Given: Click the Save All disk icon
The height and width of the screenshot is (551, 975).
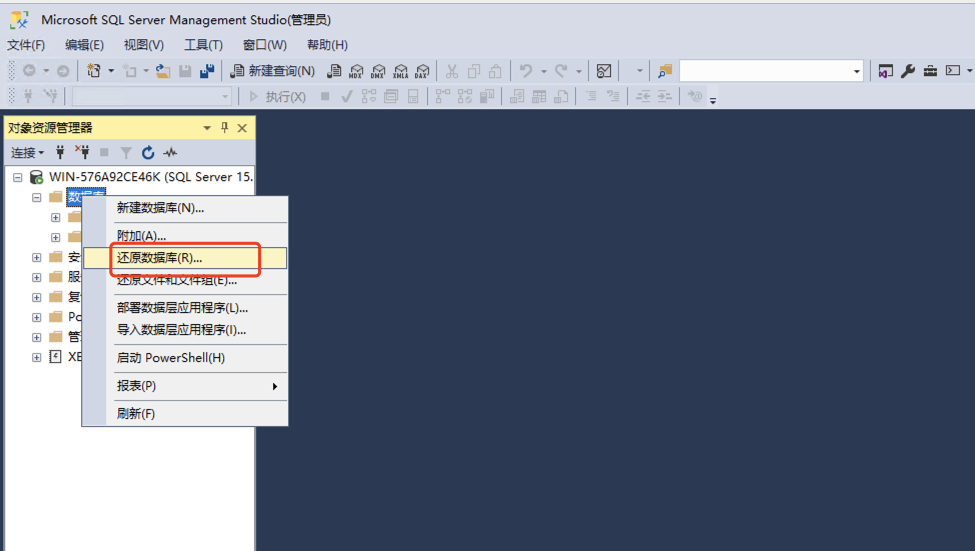Looking at the screenshot, I should tap(207, 71).
